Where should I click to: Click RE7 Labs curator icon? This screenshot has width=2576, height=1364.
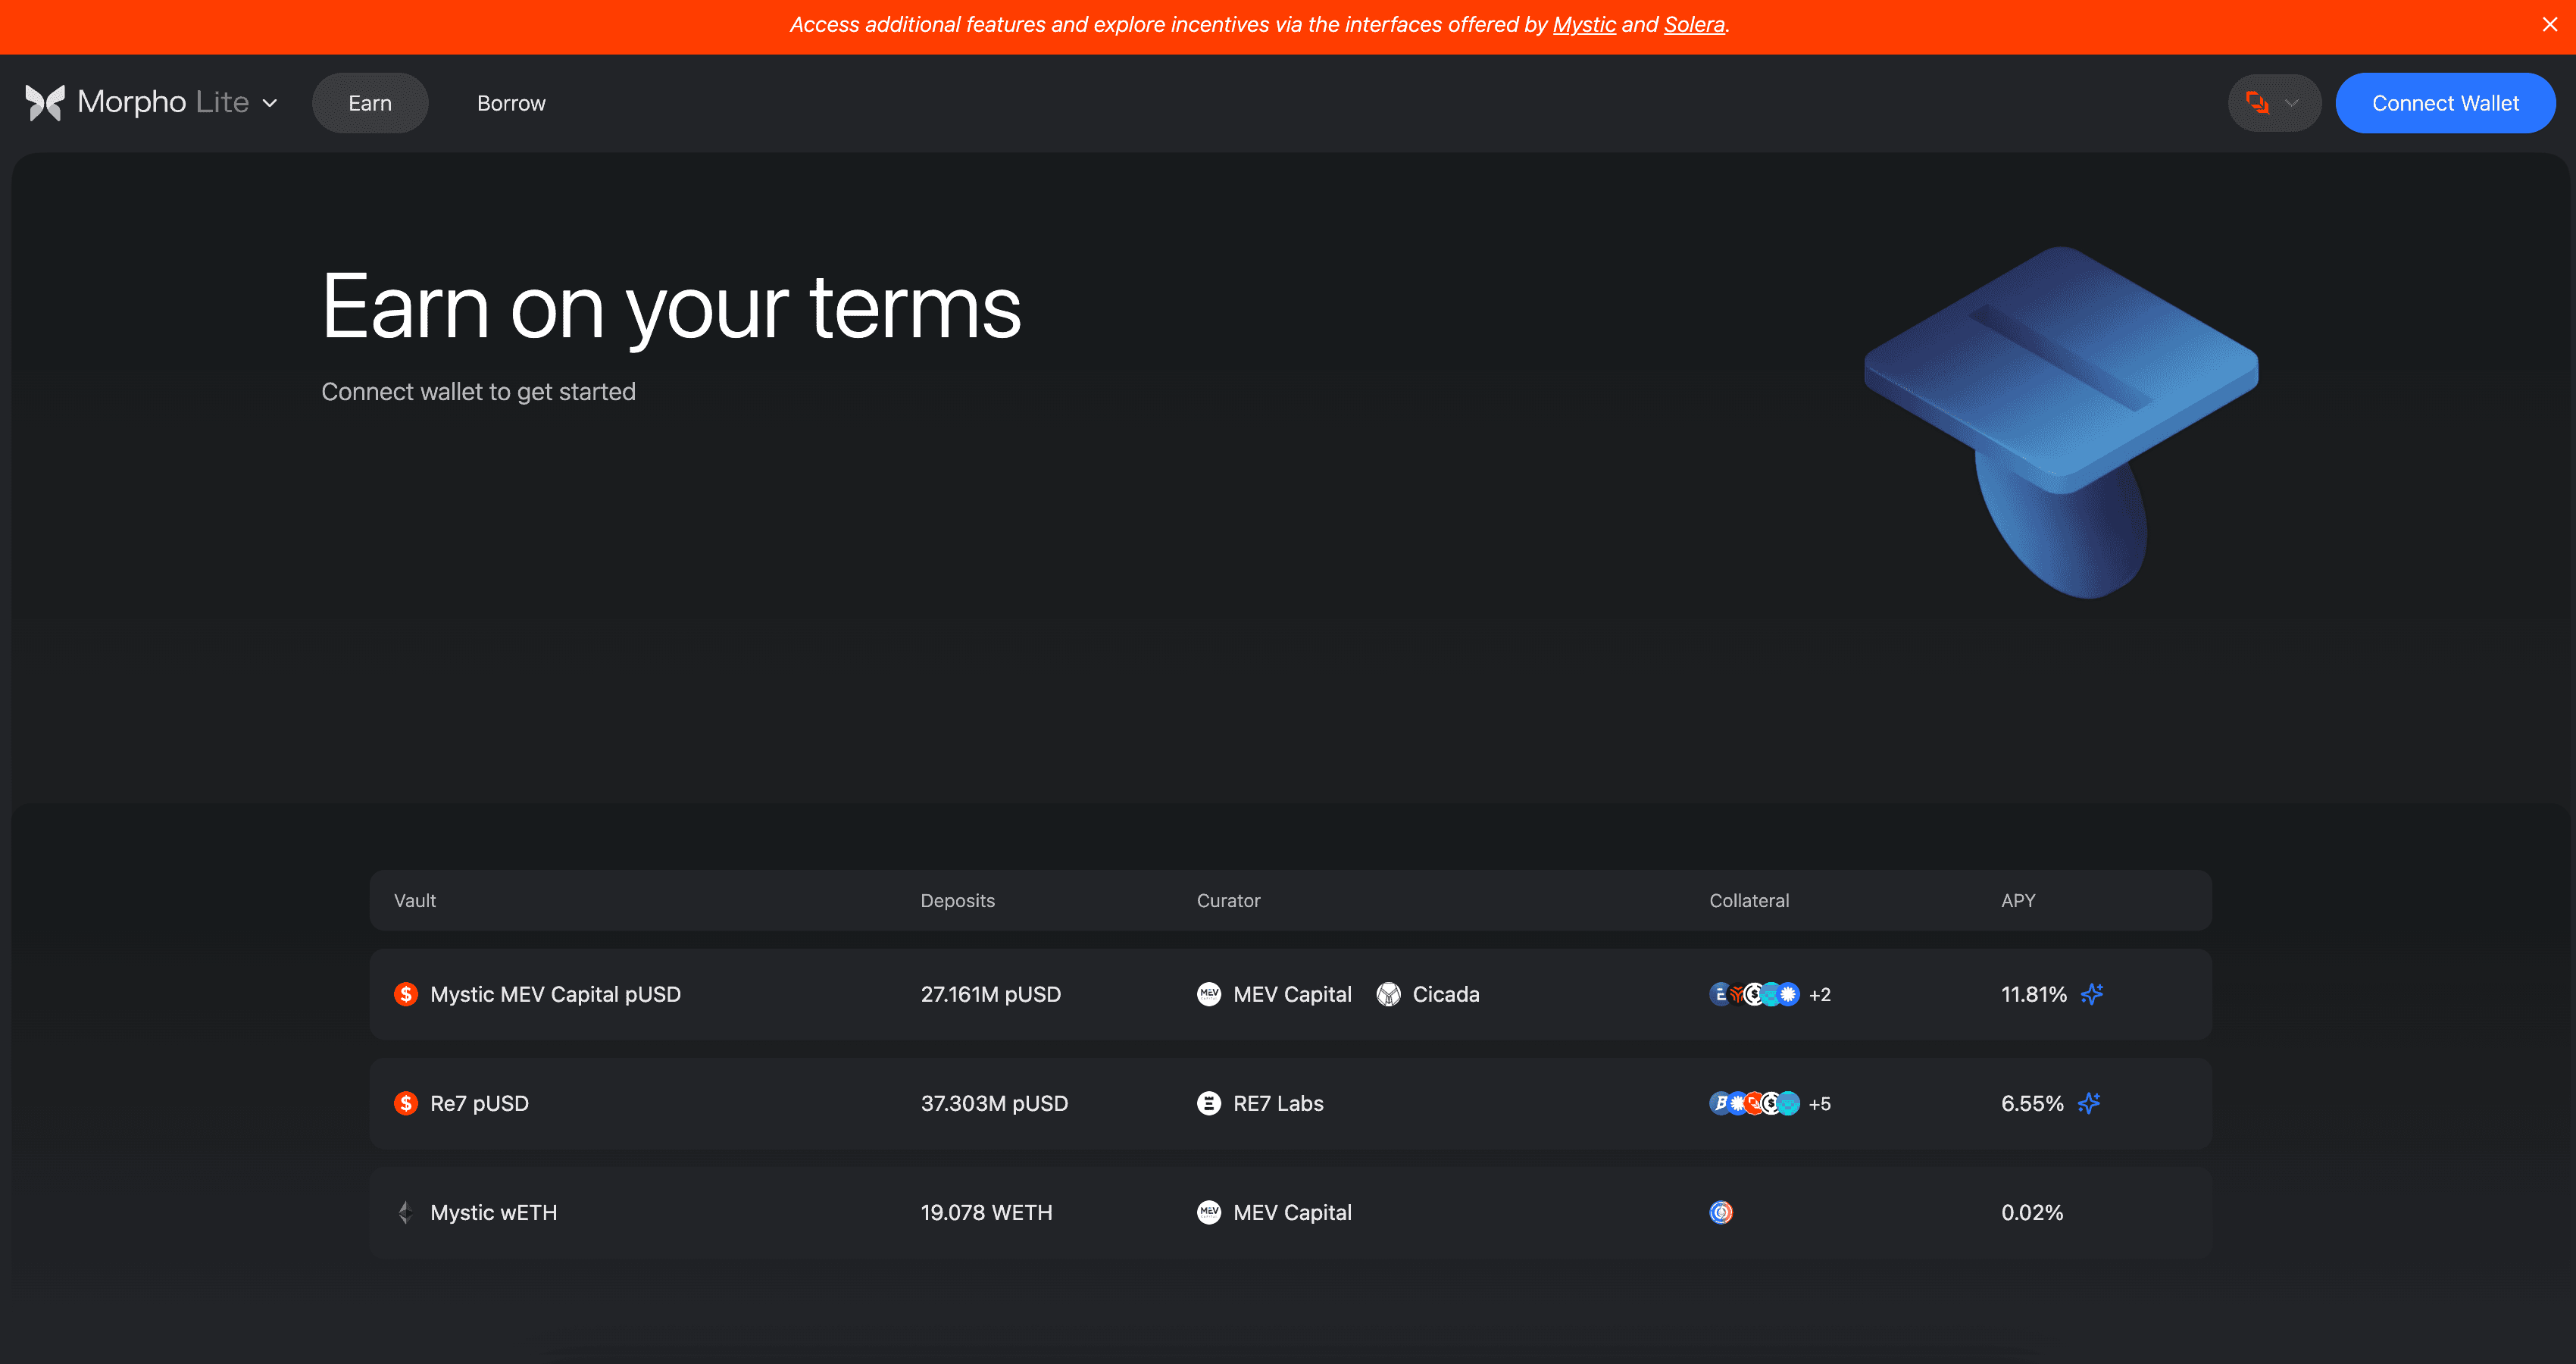click(x=1209, y=1103)
